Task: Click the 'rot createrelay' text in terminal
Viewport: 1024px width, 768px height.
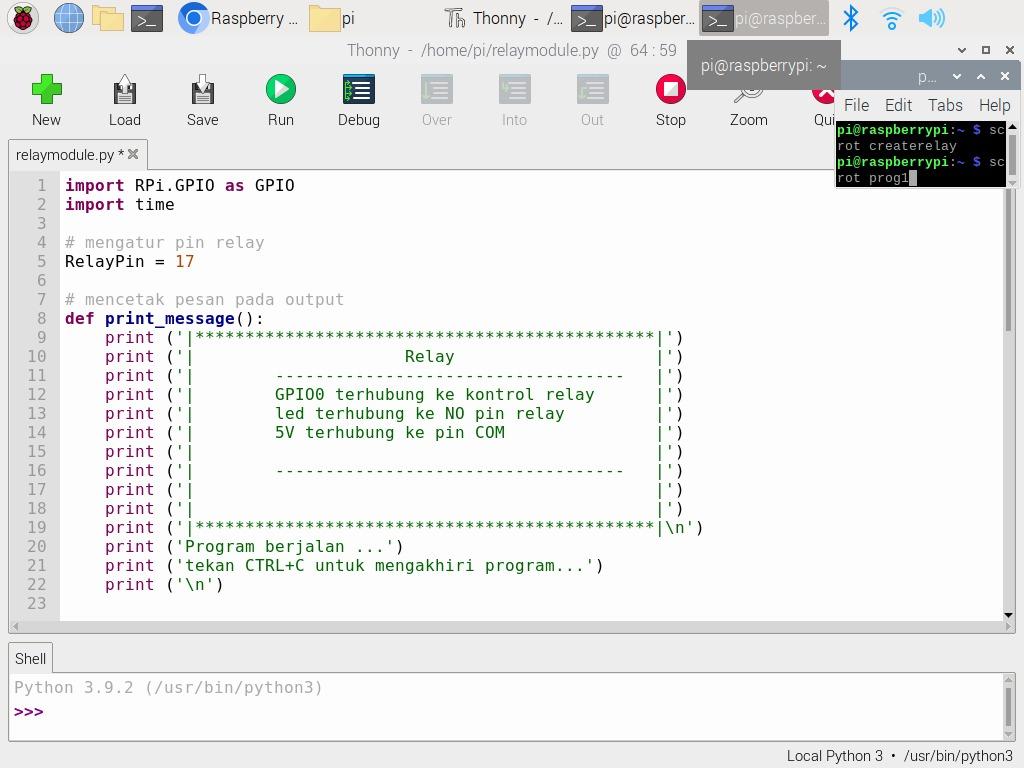Action: [897, 146]
